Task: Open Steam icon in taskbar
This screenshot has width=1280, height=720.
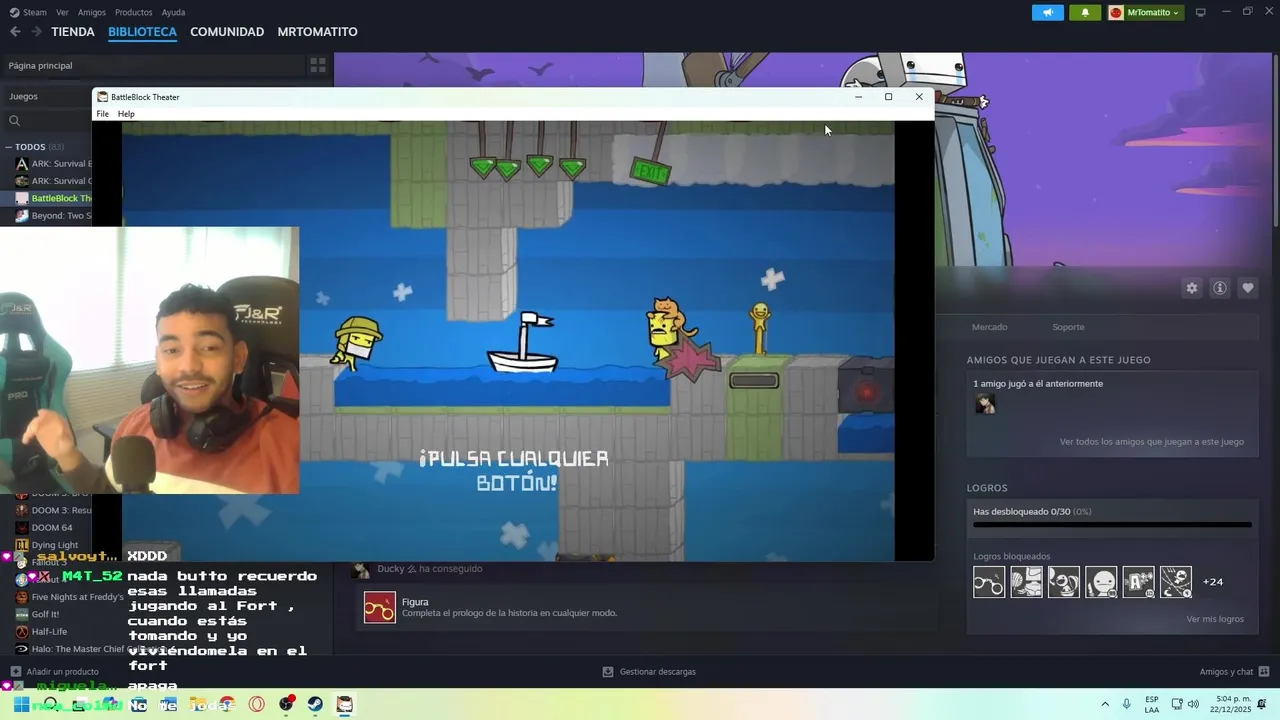Action: coord(315,704)
